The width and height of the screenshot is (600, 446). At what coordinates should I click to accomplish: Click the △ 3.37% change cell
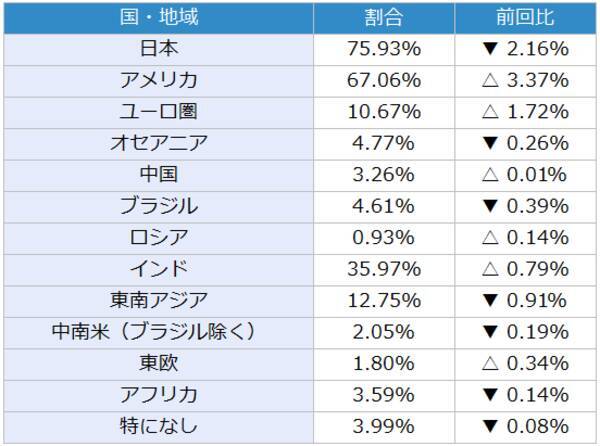(524, 80)
